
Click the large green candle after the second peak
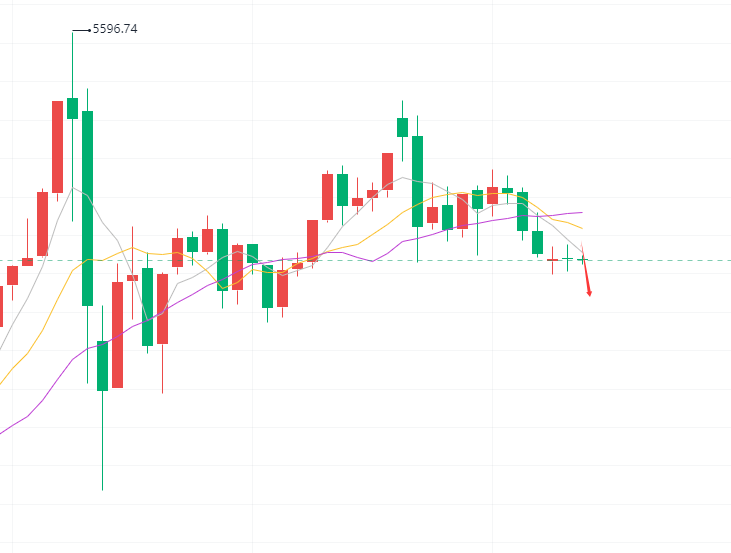(x=417, y=181)
